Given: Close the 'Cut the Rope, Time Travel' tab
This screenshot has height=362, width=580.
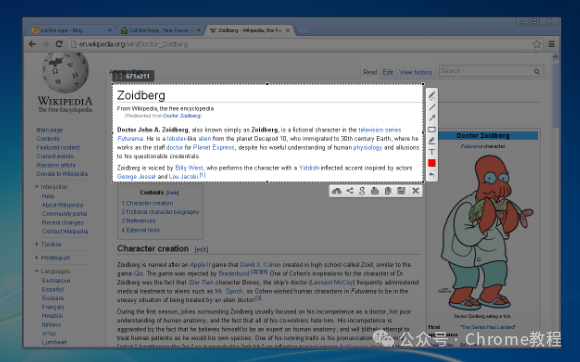Looking at the screenshot, I should click(x=199, y=30).
